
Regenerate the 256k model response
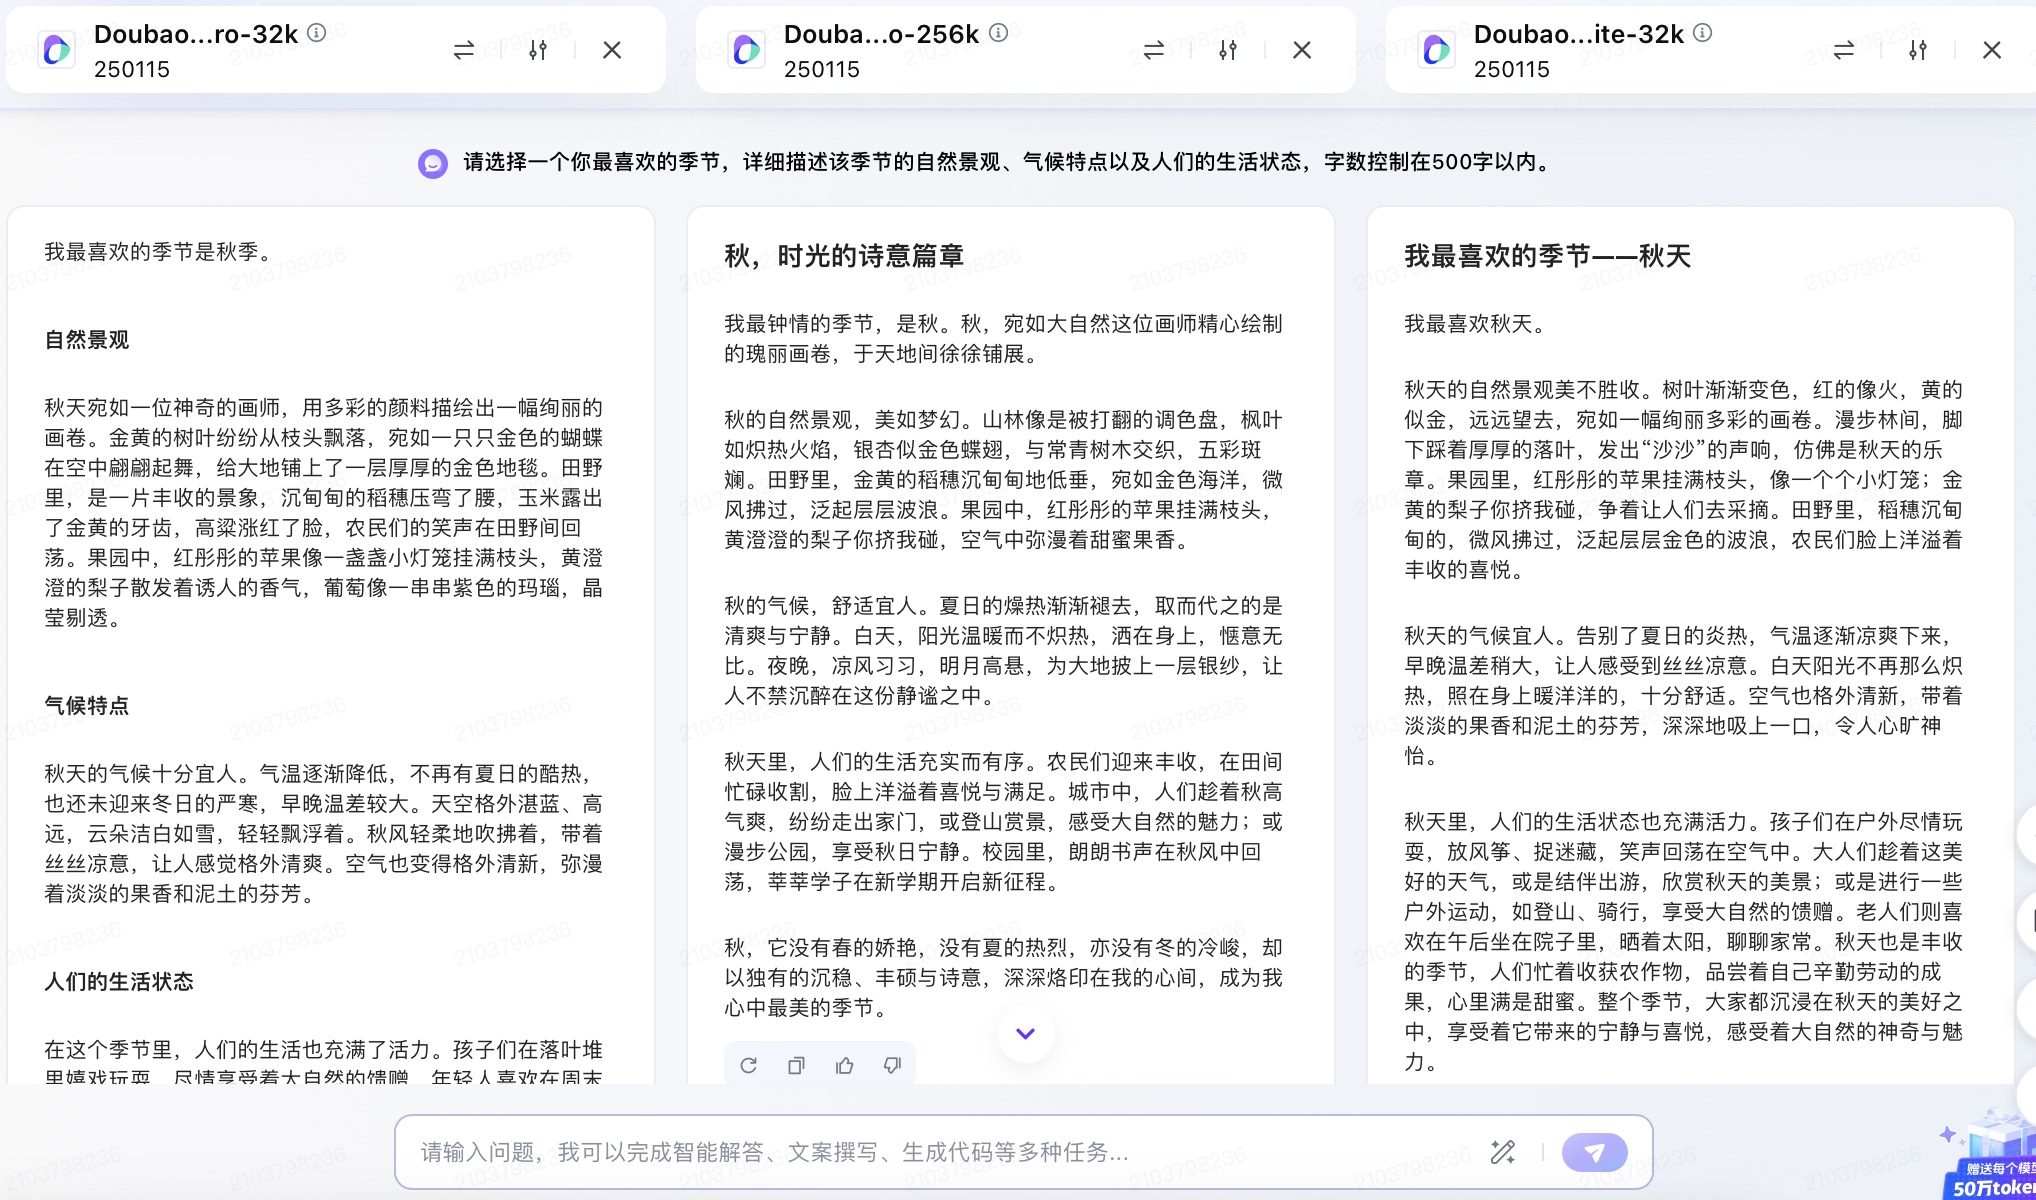[748, 1066]
